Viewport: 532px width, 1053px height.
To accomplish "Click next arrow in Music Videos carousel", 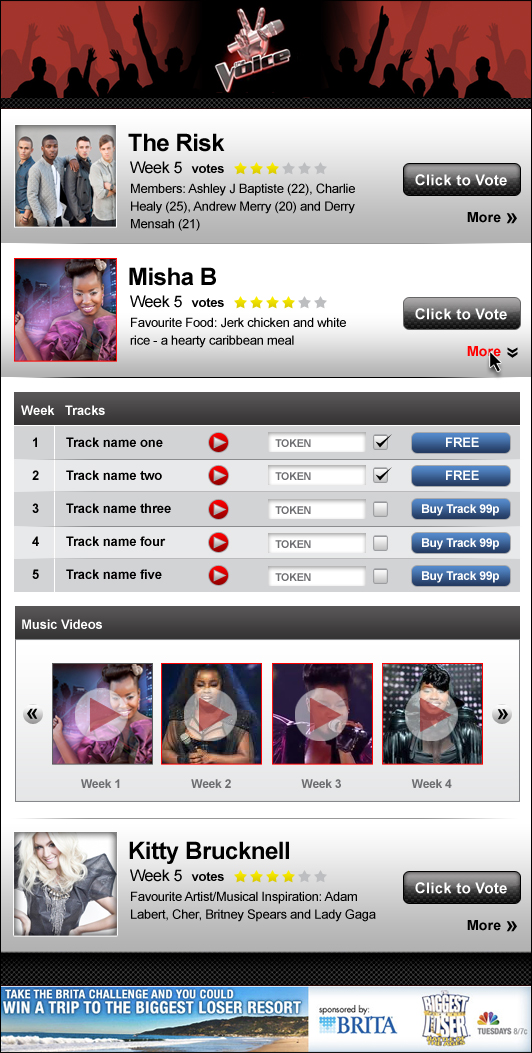I will (502, 714).
